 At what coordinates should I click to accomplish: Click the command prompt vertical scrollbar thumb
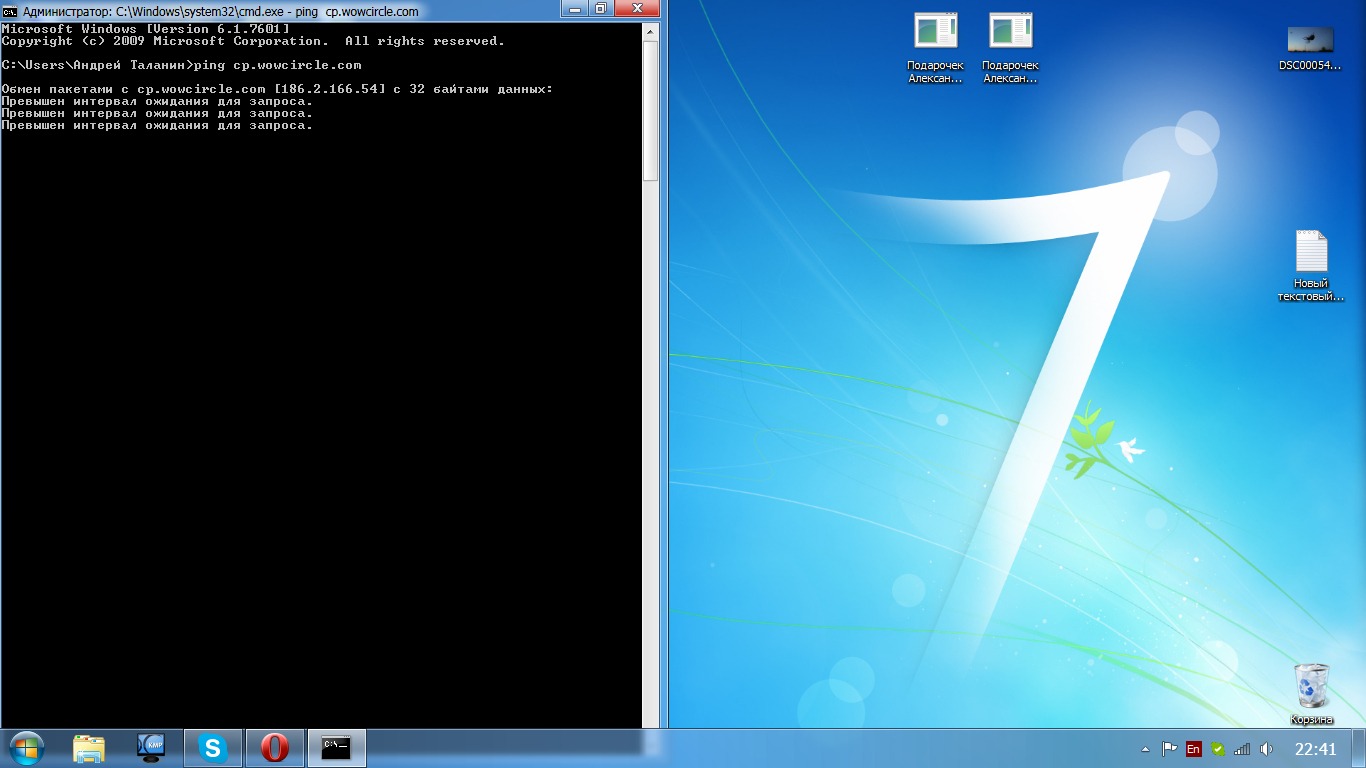650,110
